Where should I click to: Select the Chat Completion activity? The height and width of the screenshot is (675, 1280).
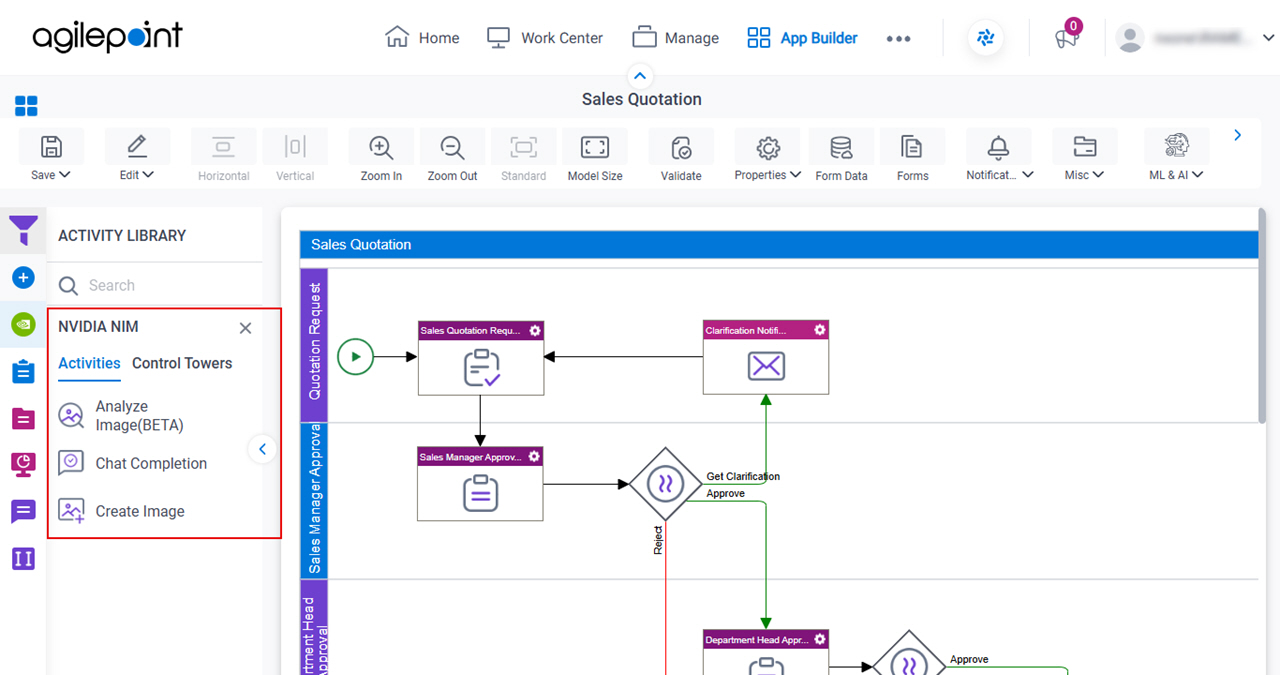pyautogui.click(x=132, y=463)
